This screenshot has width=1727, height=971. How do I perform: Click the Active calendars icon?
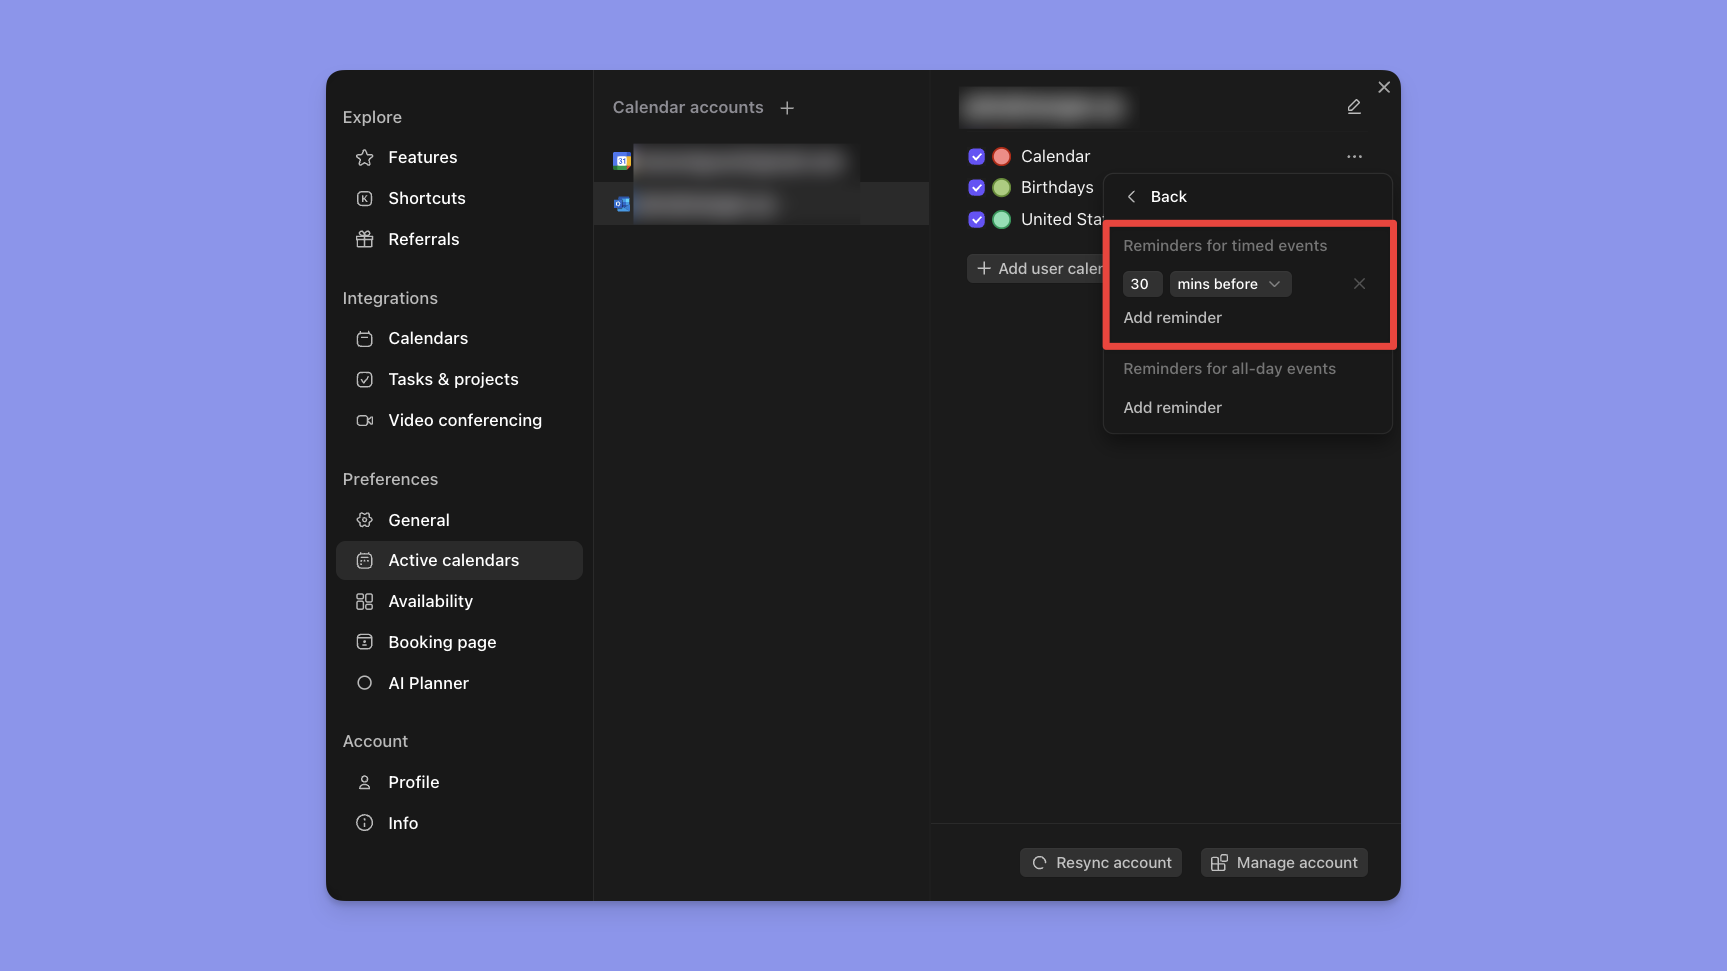(x=365, y=560)
